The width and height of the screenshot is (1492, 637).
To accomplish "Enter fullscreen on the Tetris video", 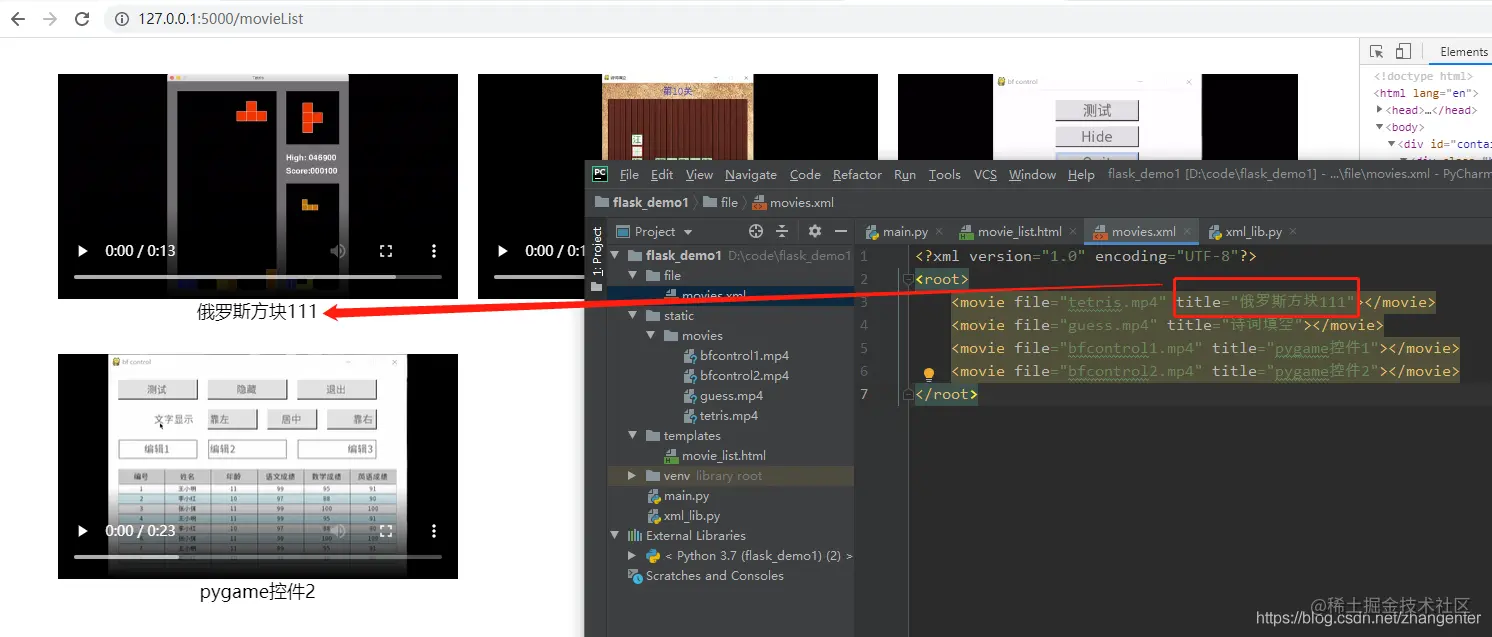I will (x=386, y=251).
